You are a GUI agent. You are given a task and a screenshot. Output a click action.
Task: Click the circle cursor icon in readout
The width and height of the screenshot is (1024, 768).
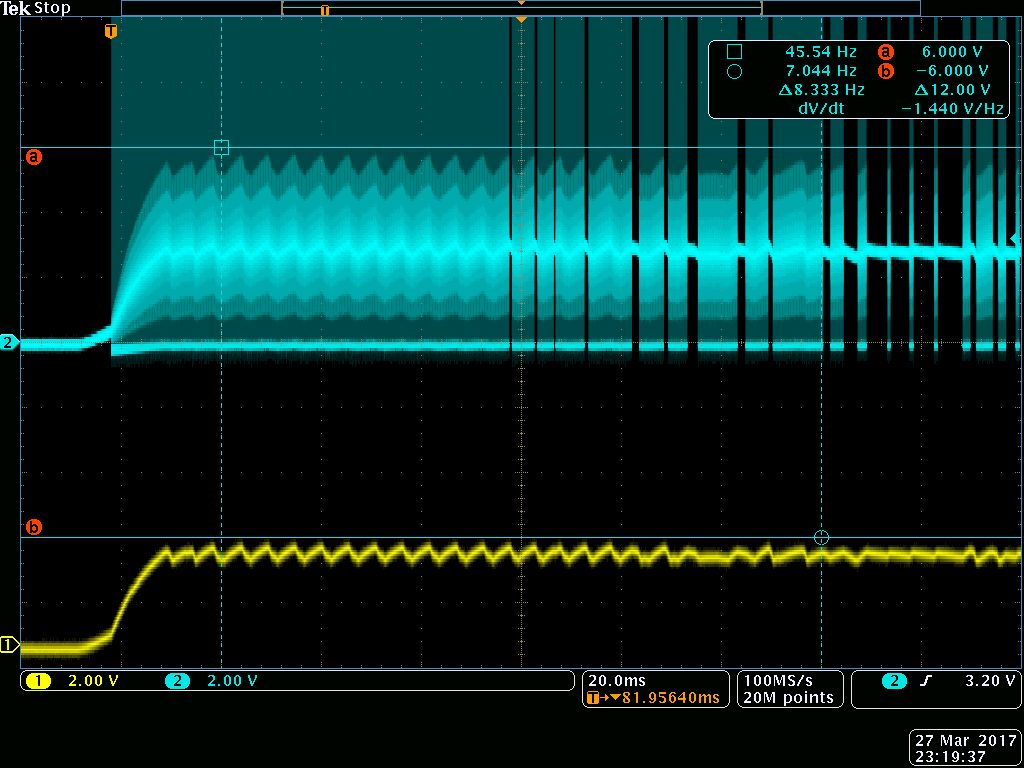point(734,71)
